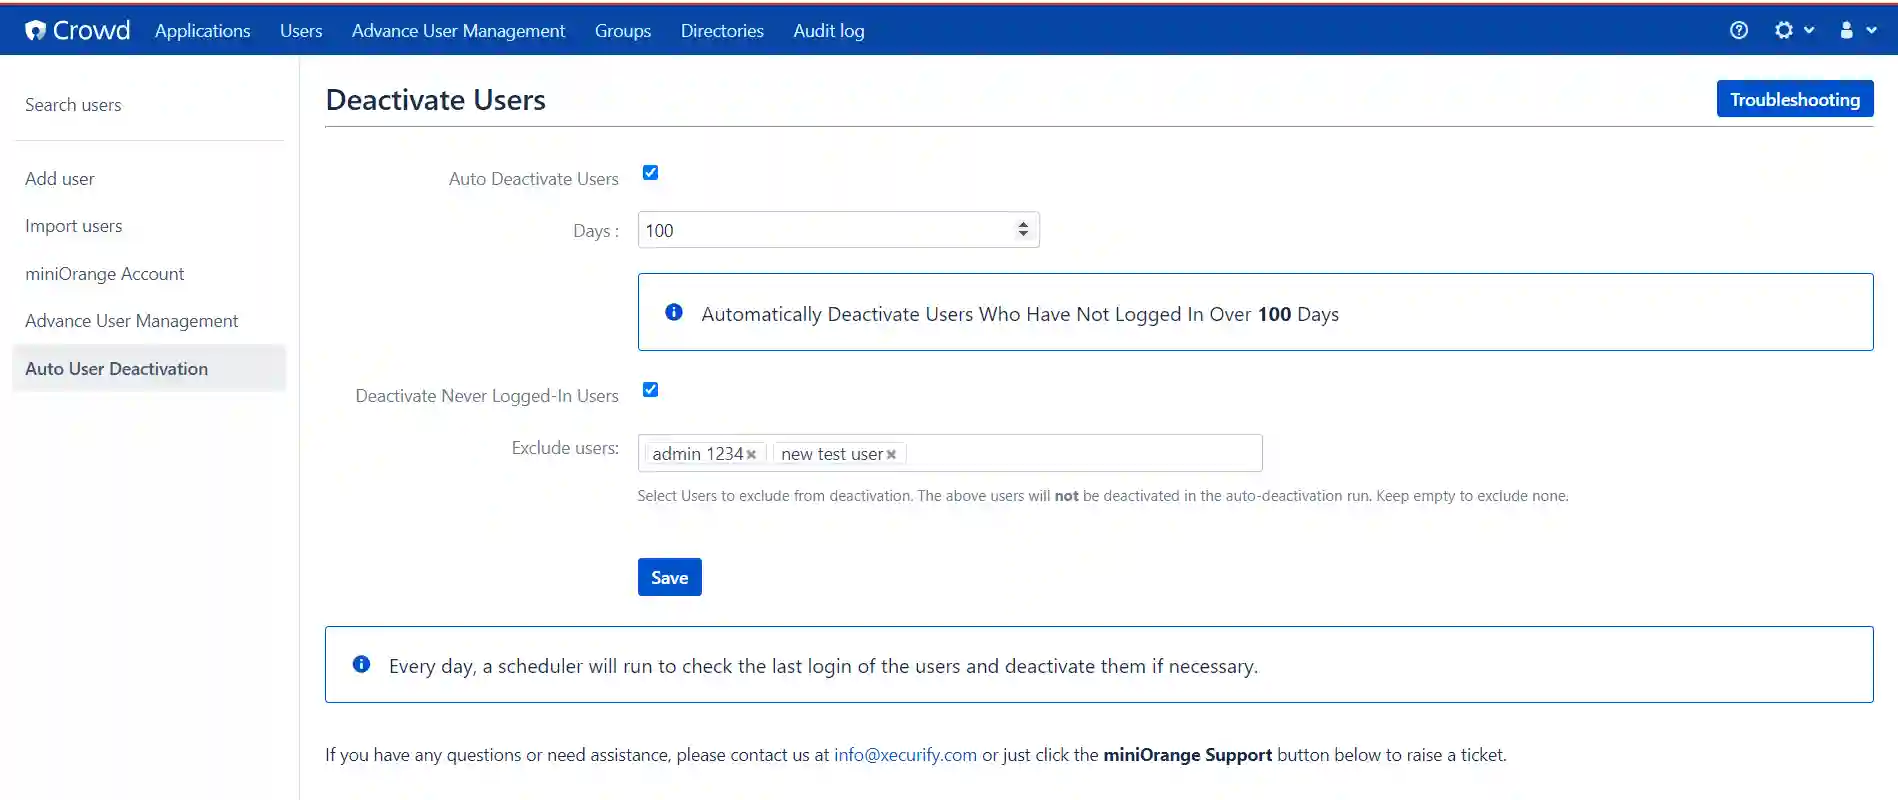Click info icon in scheduler notice

tap(361, 664)
